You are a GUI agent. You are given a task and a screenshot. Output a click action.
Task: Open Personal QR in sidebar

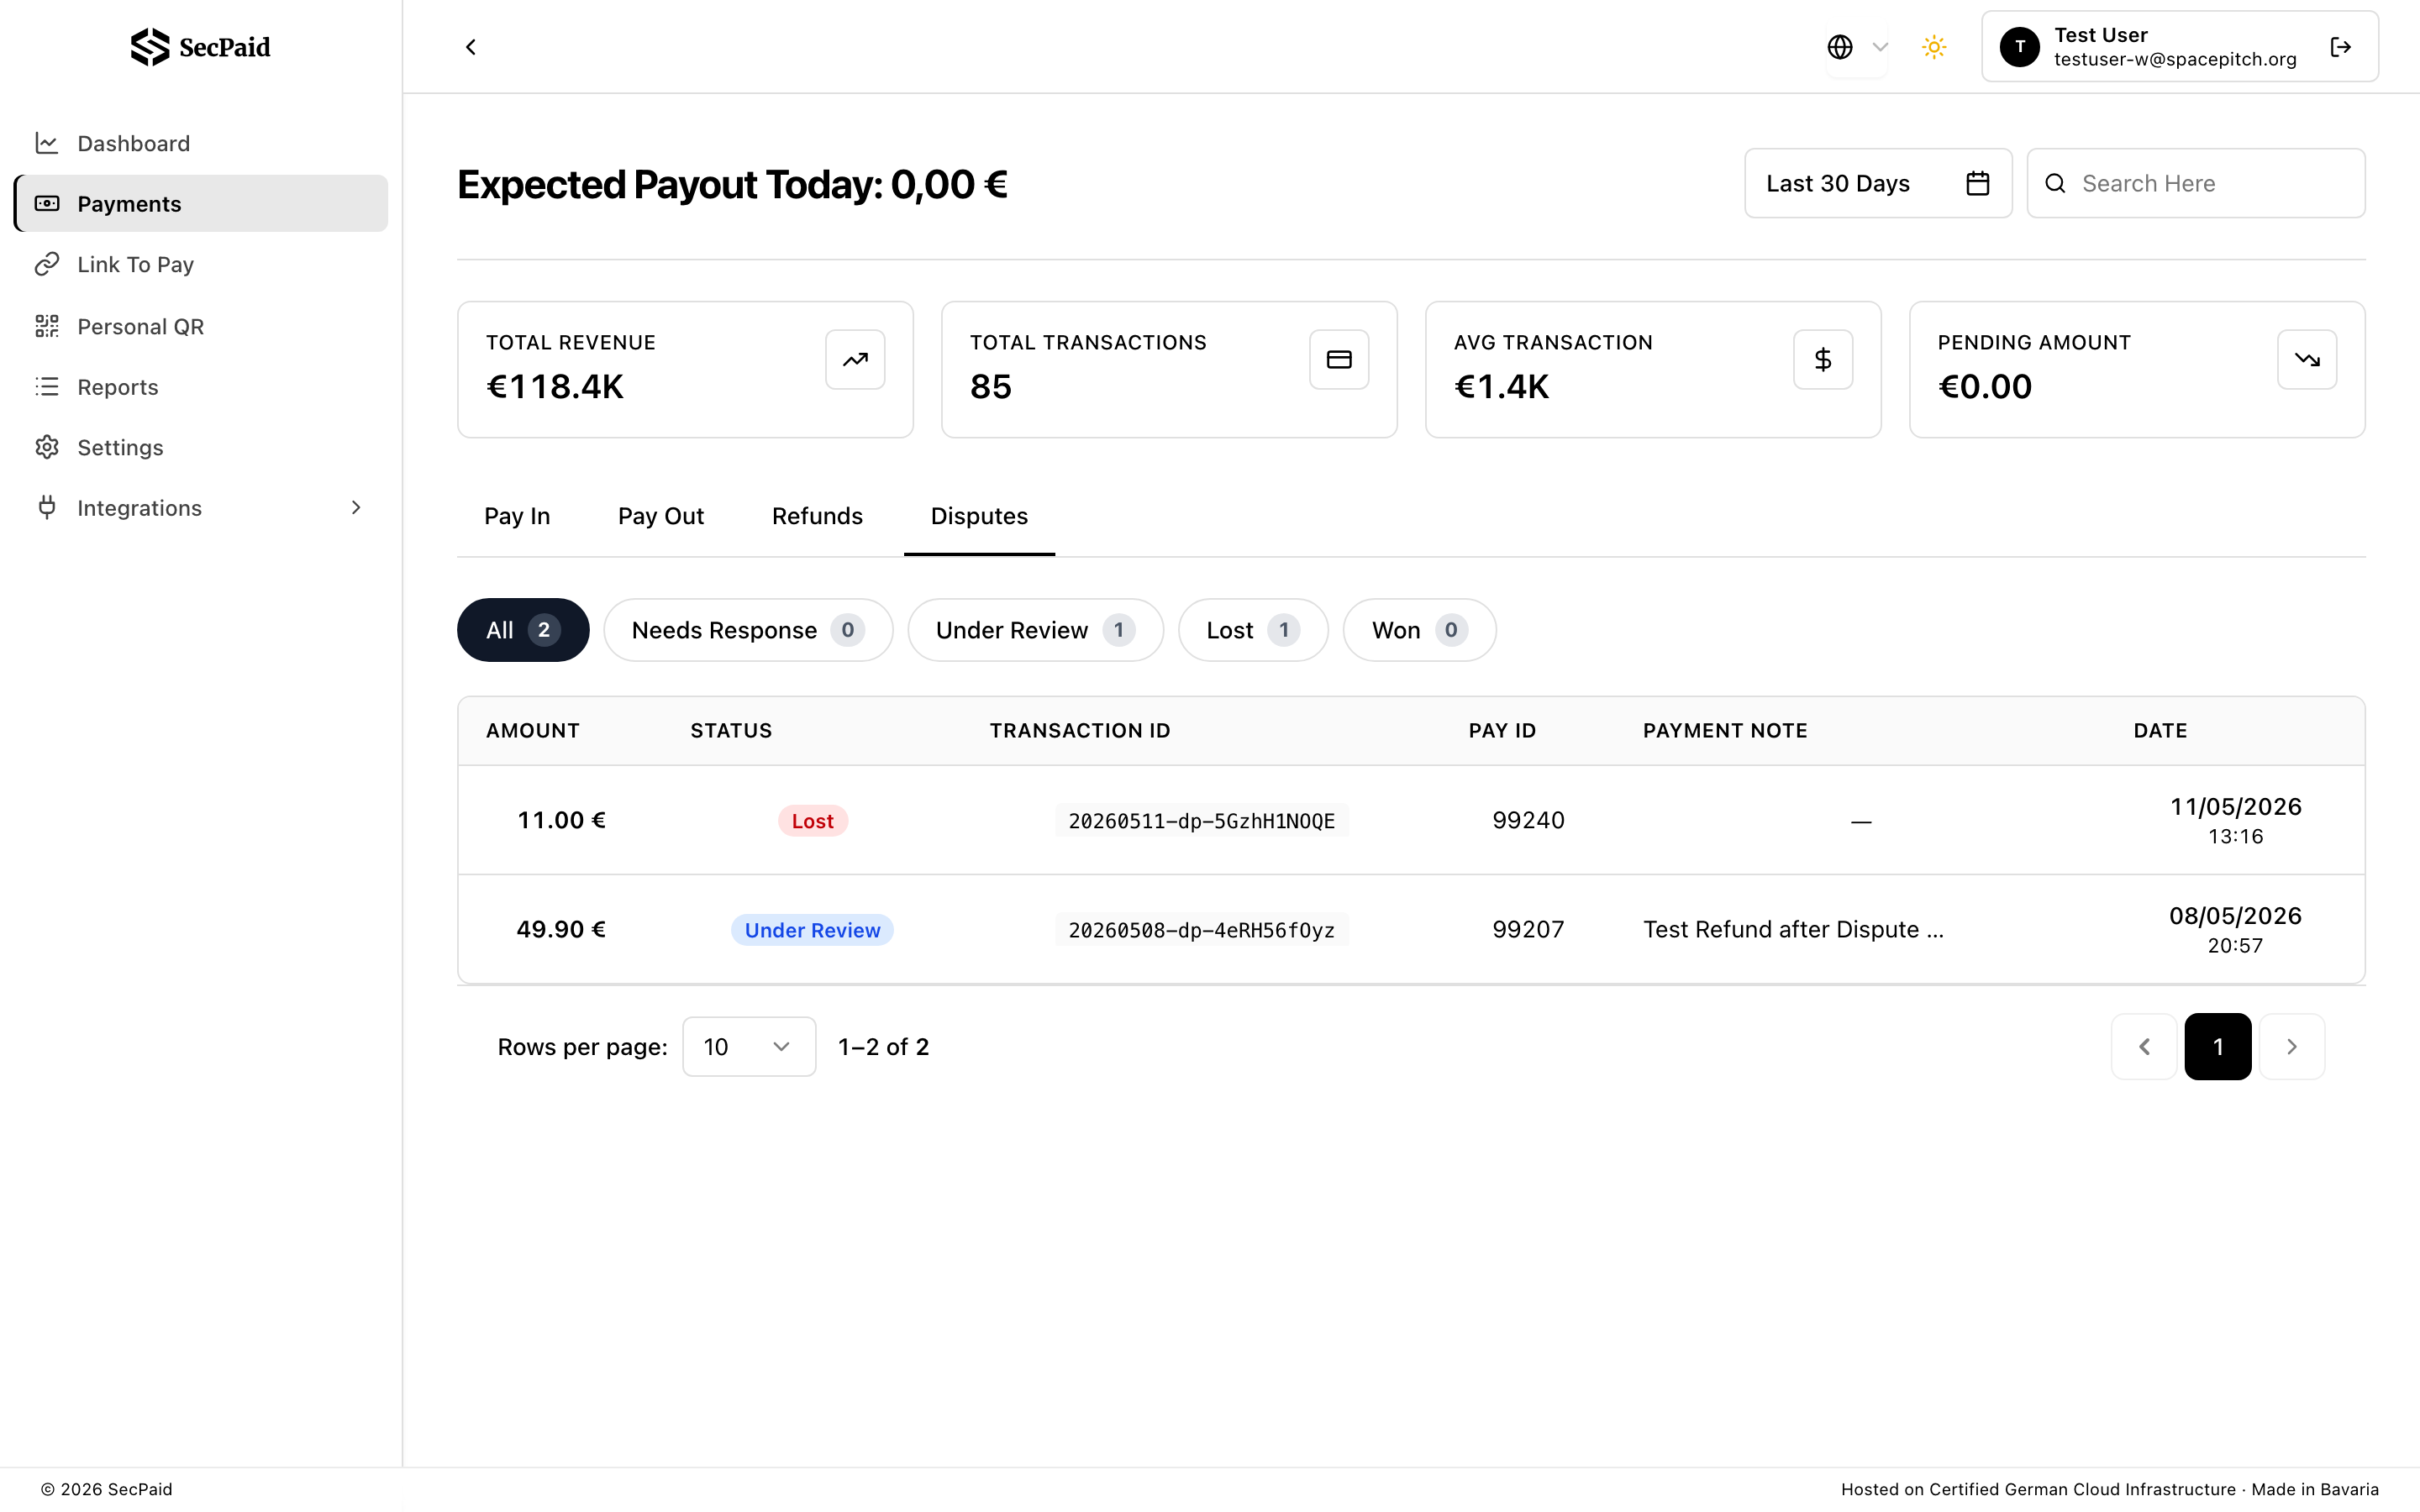pyautogui.click(x=201, y=326)
